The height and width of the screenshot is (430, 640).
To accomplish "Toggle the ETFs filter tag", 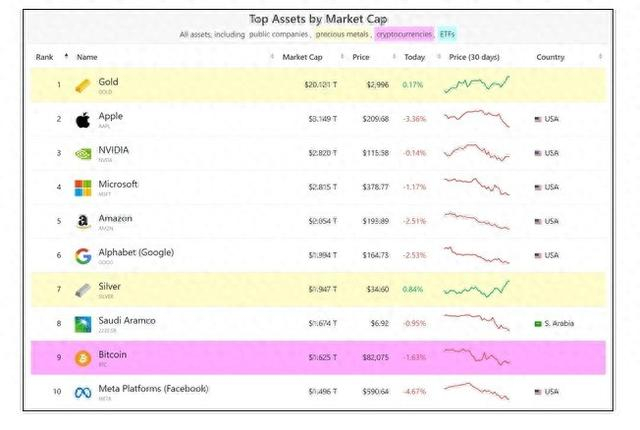I will click(448, 35).
